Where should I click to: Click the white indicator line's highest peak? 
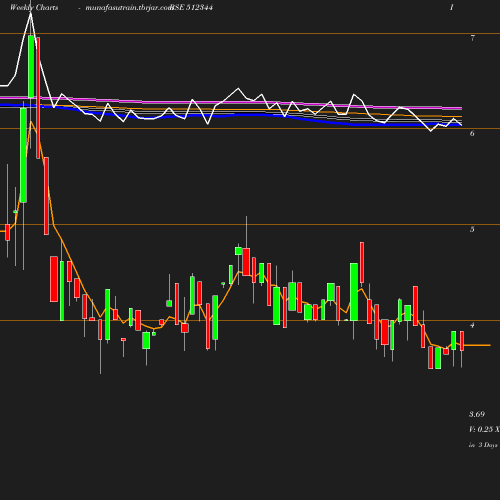click(31, 13)
